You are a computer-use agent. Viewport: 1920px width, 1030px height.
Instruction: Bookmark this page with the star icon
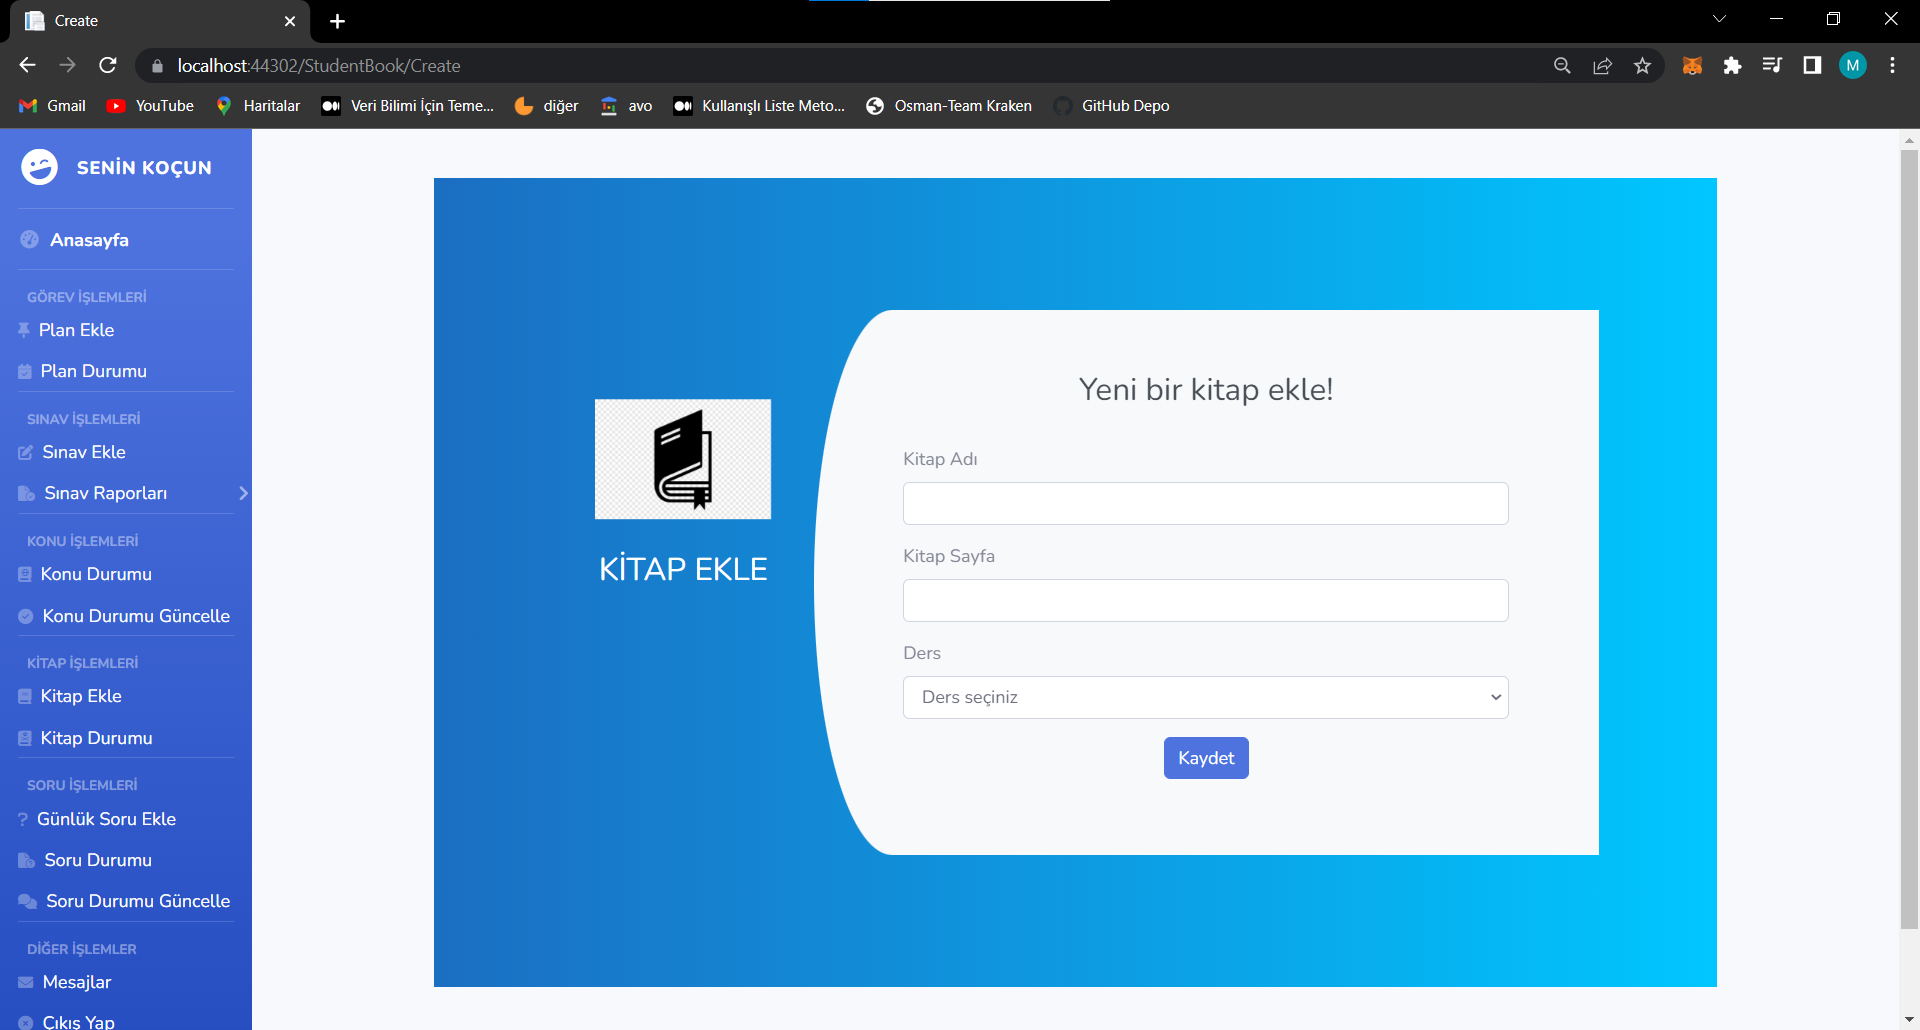[x=1642, y=66]
